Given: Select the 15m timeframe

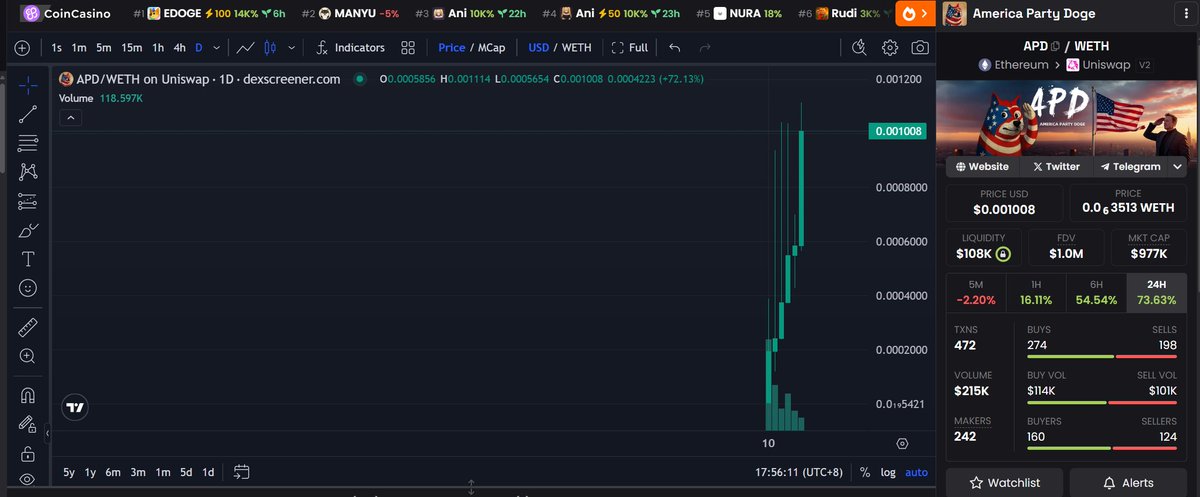Looking at the screenshot, I should 132,47.
